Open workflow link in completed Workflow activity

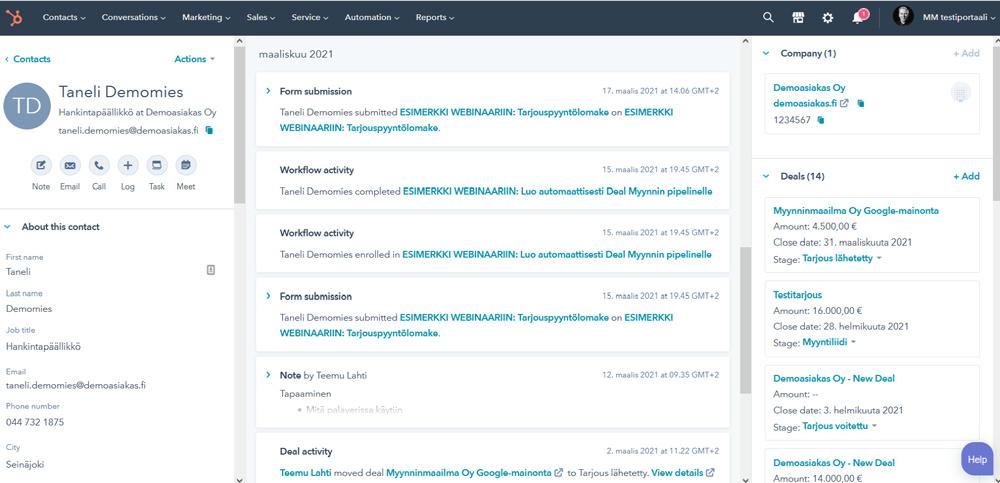click(x=557, y=191)
